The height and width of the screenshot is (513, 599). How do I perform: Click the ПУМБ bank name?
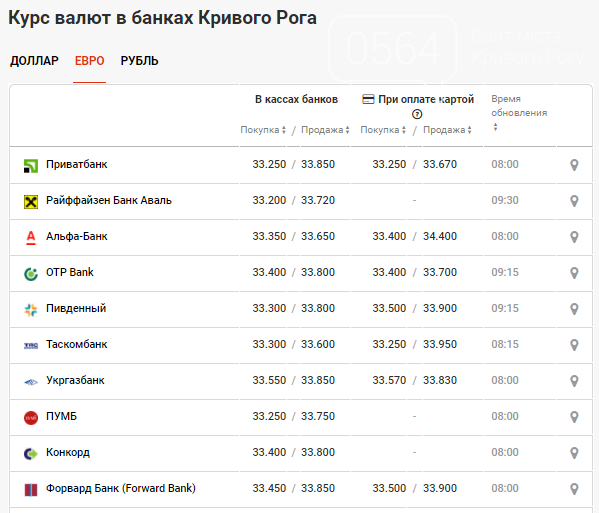pyautogui.click(x=62, y=416)
